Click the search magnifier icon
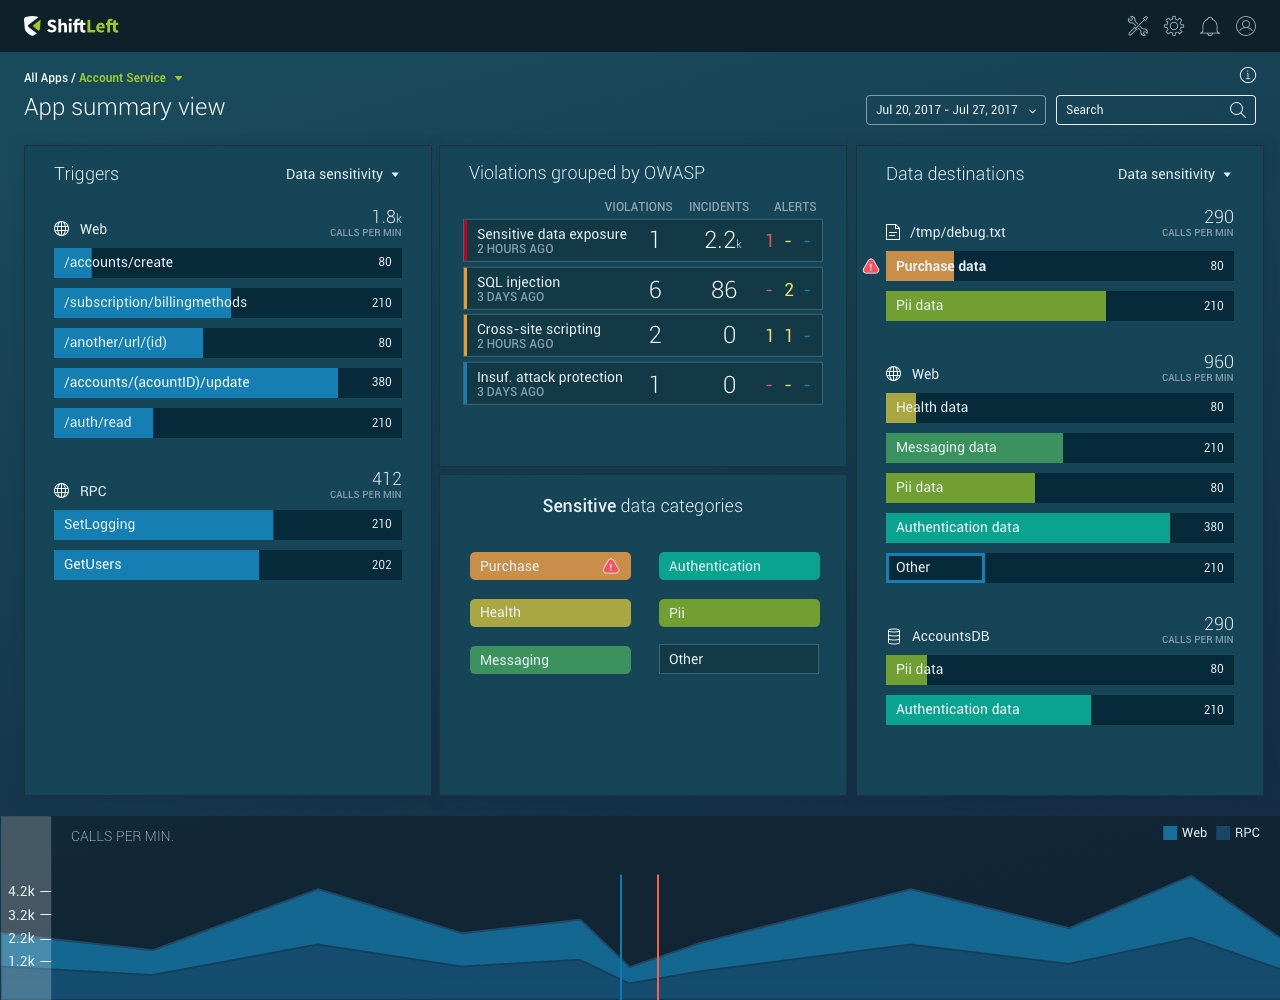Viewport: 1280px width, 1000px height. pyautogui.click(x=1237, y=110)
